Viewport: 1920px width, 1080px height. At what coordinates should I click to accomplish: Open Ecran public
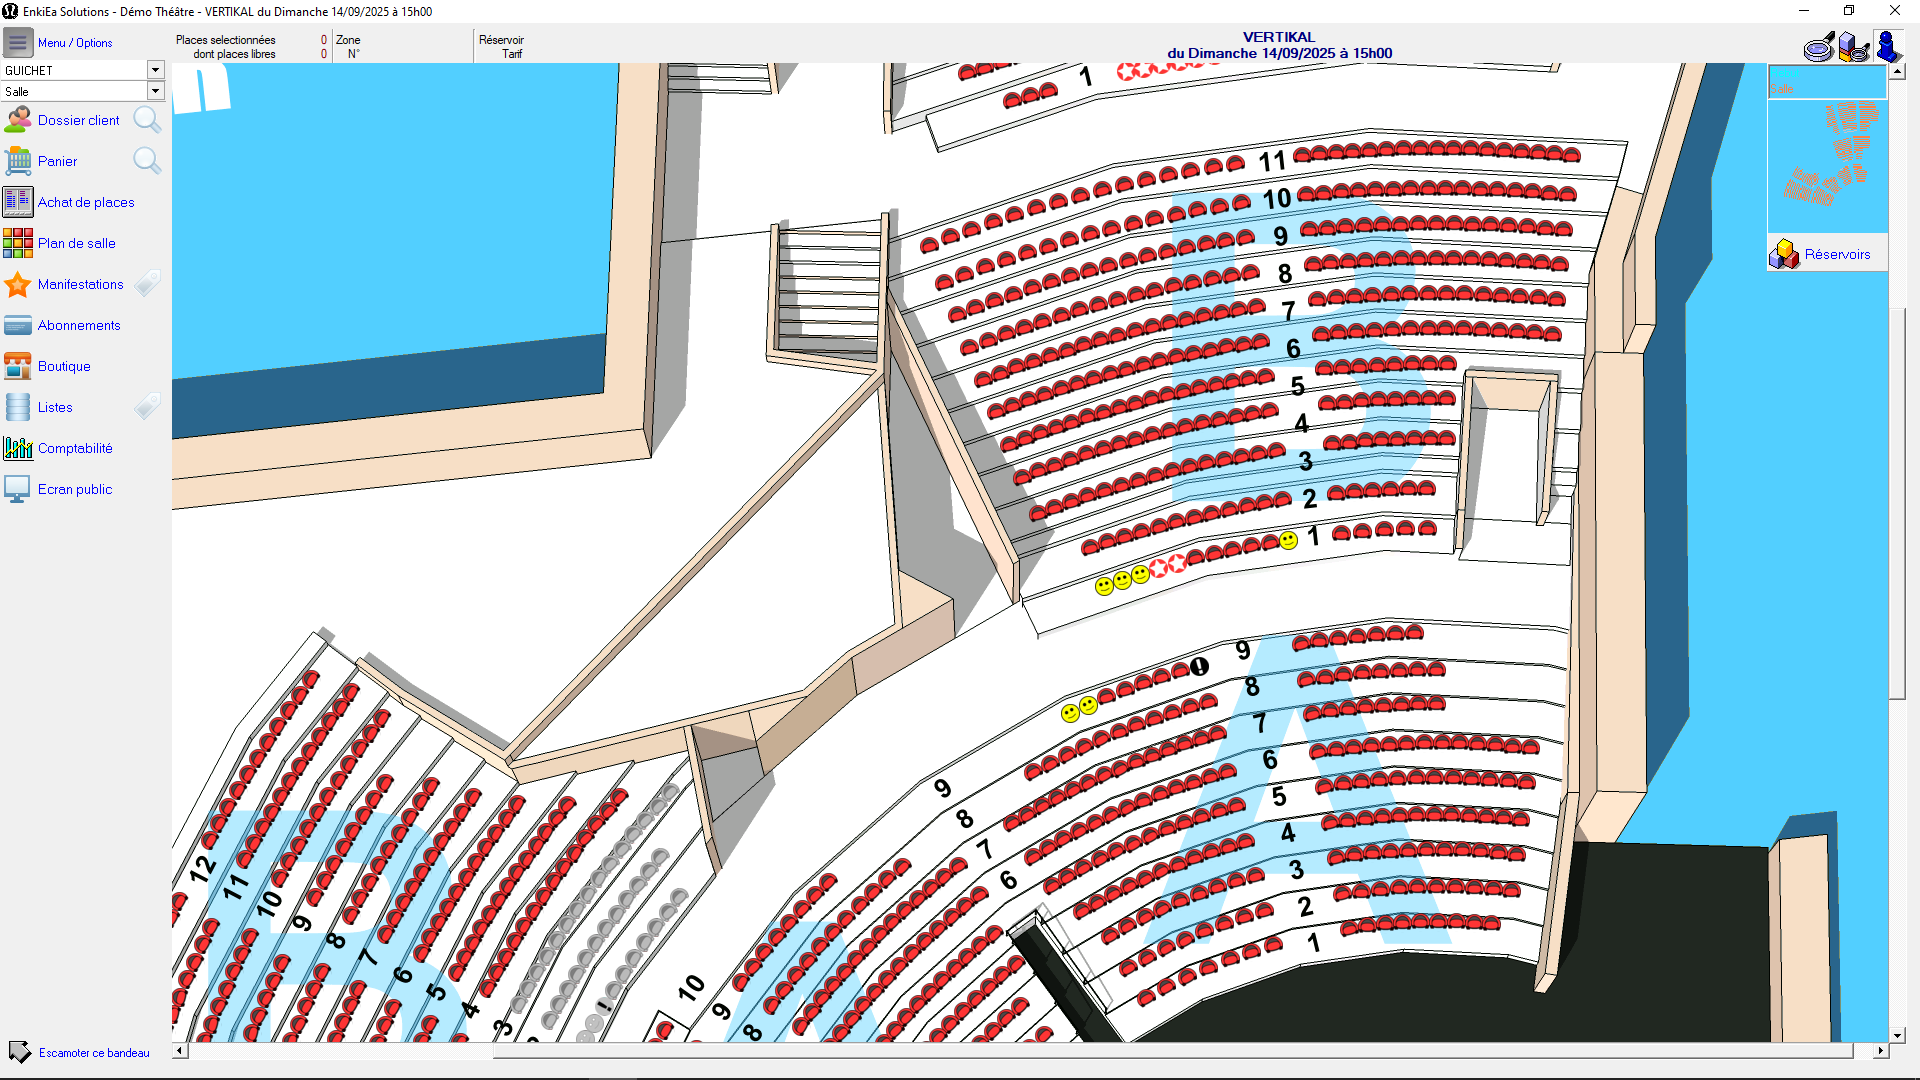click(x=74, y=489)
